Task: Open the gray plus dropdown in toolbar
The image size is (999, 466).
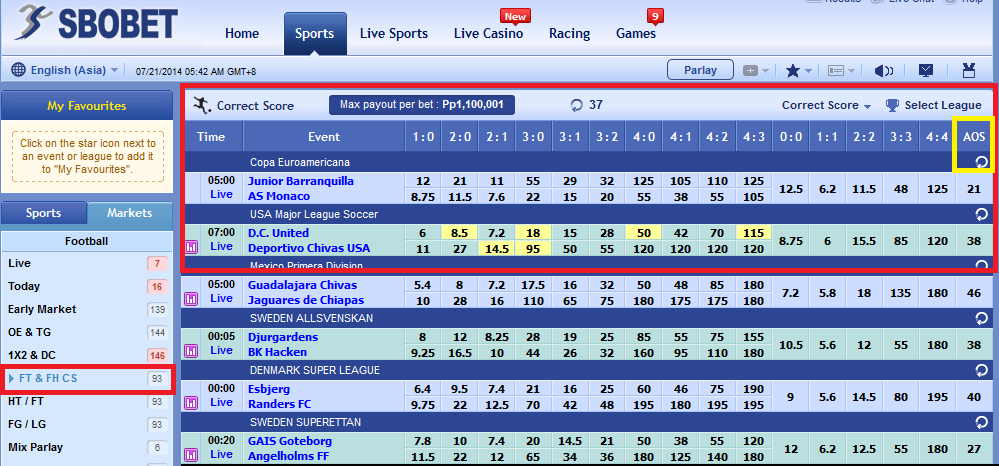Action: 756,71
